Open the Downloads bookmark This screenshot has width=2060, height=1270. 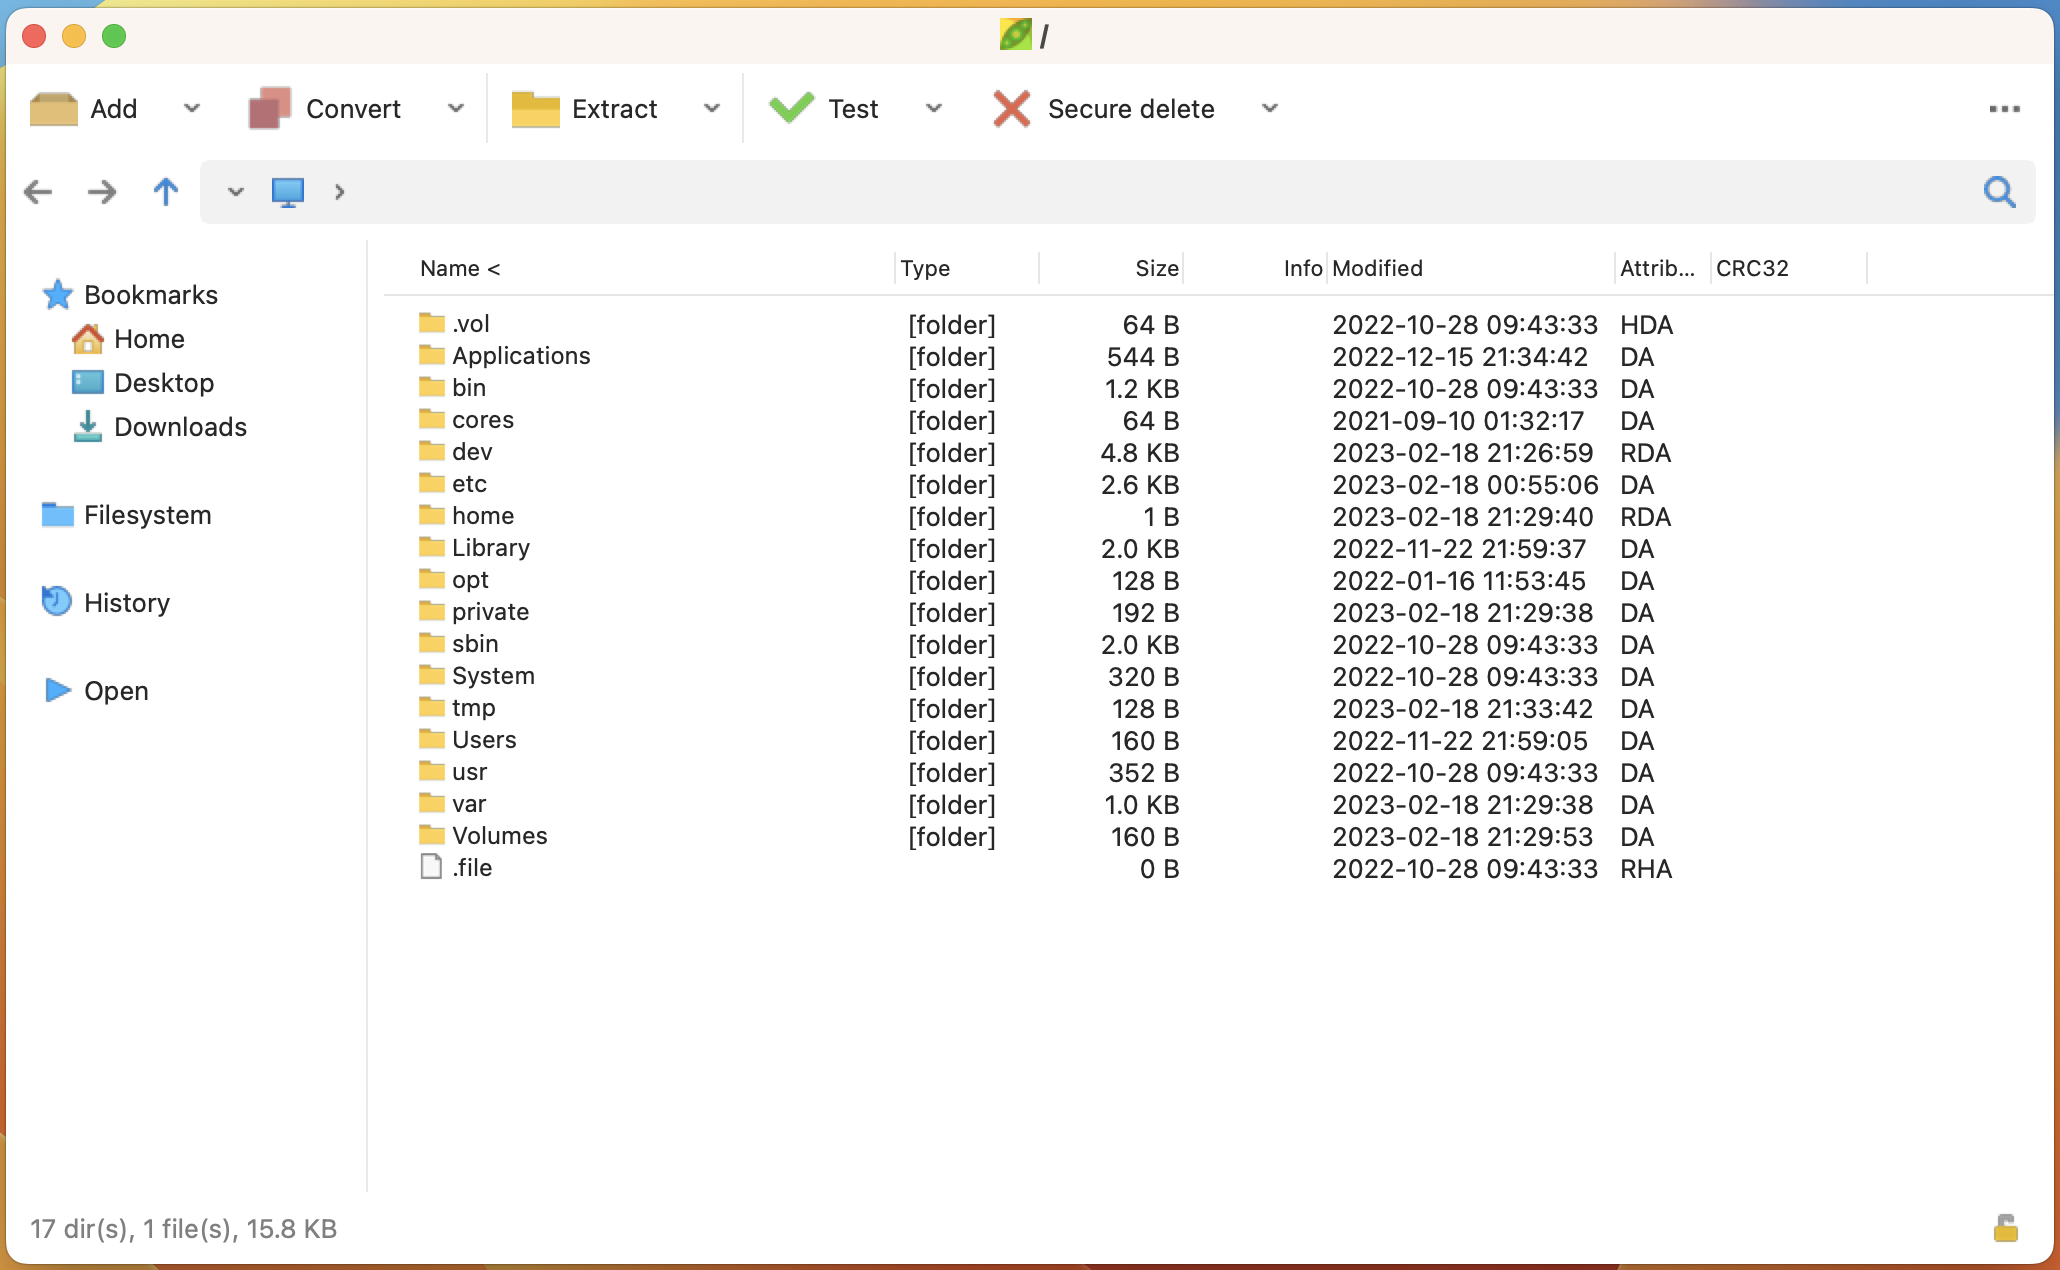coord(180,427)
